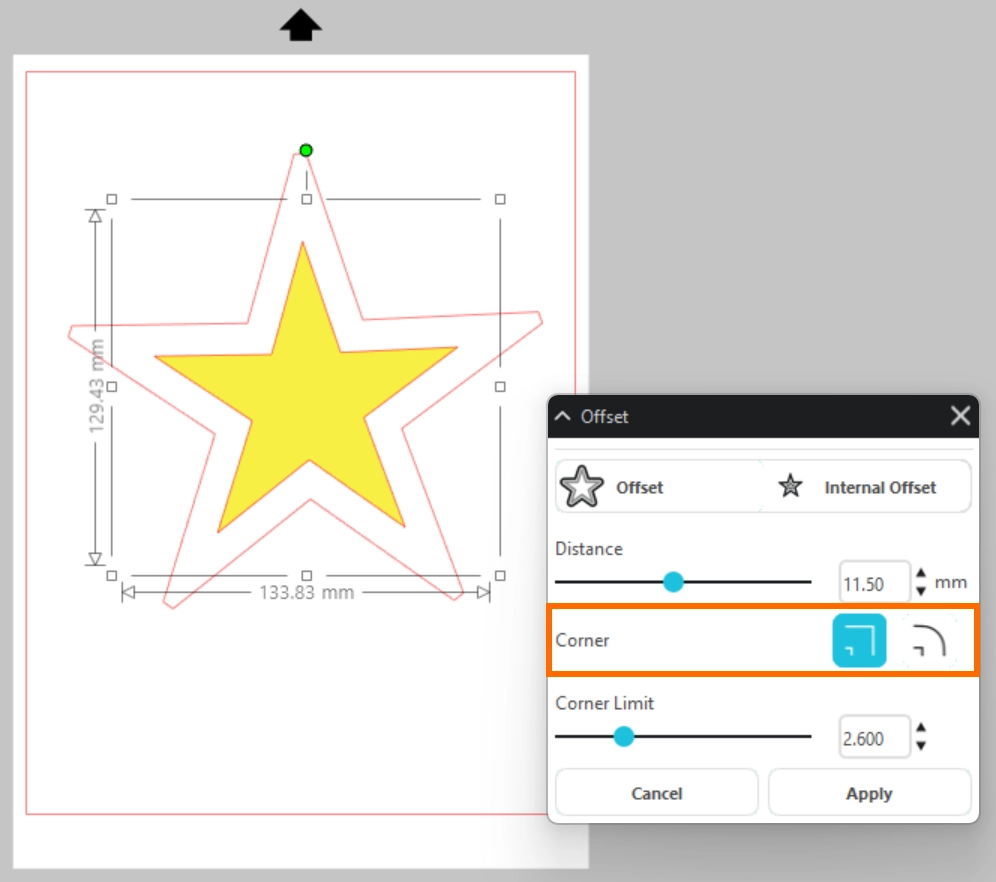
Task: Increase the Distance value with the up arrow
Action: pyautogui.click(x=921, y=574)
